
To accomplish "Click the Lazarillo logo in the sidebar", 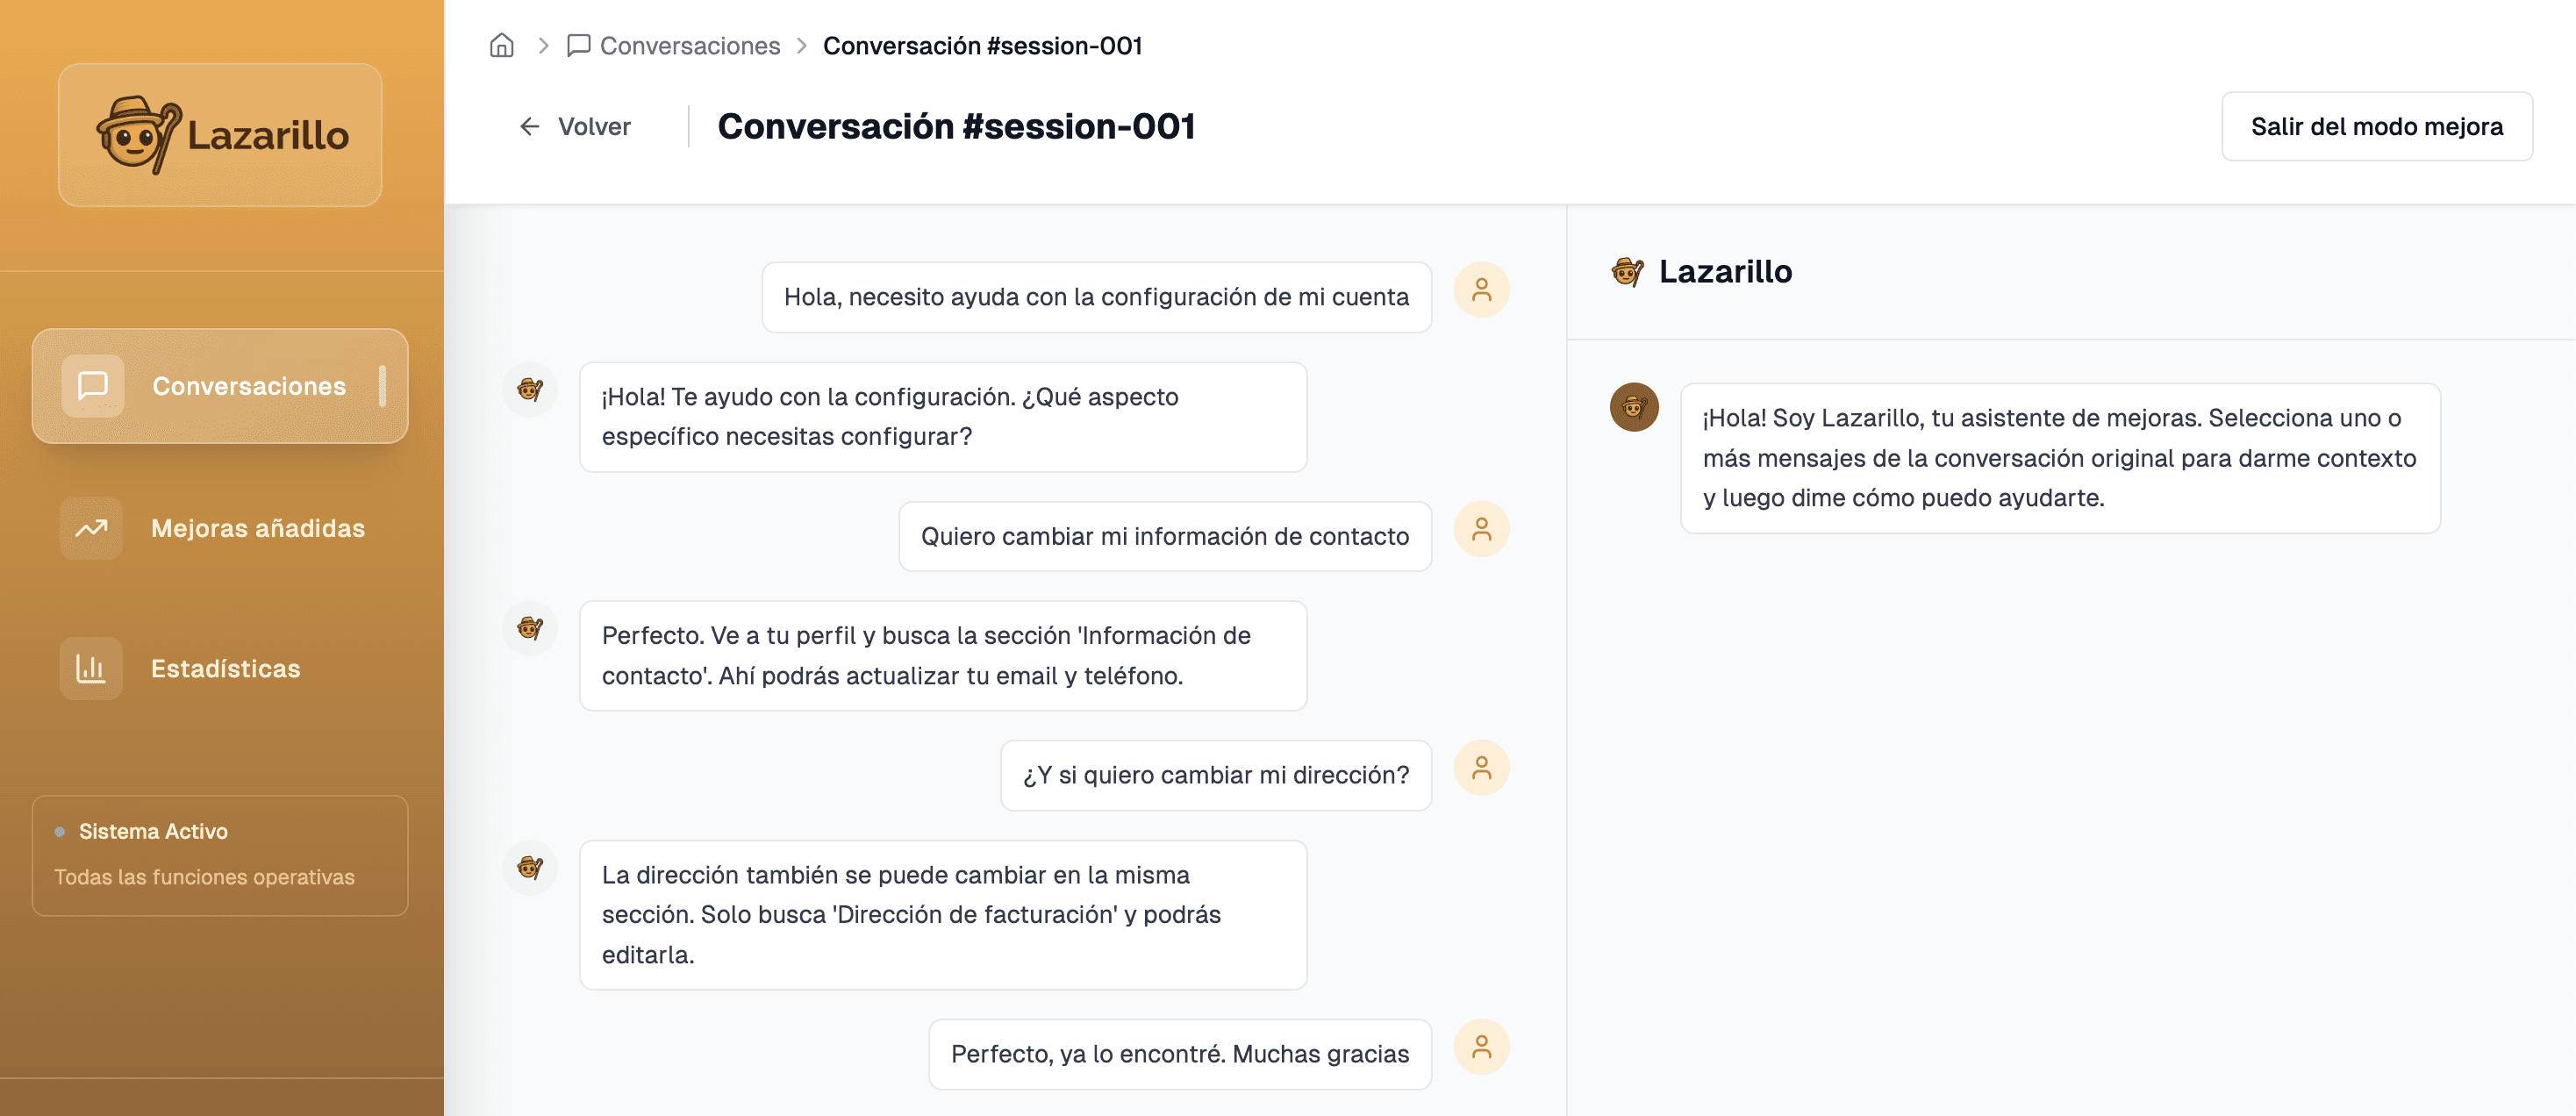I will [x=220, y=134].
